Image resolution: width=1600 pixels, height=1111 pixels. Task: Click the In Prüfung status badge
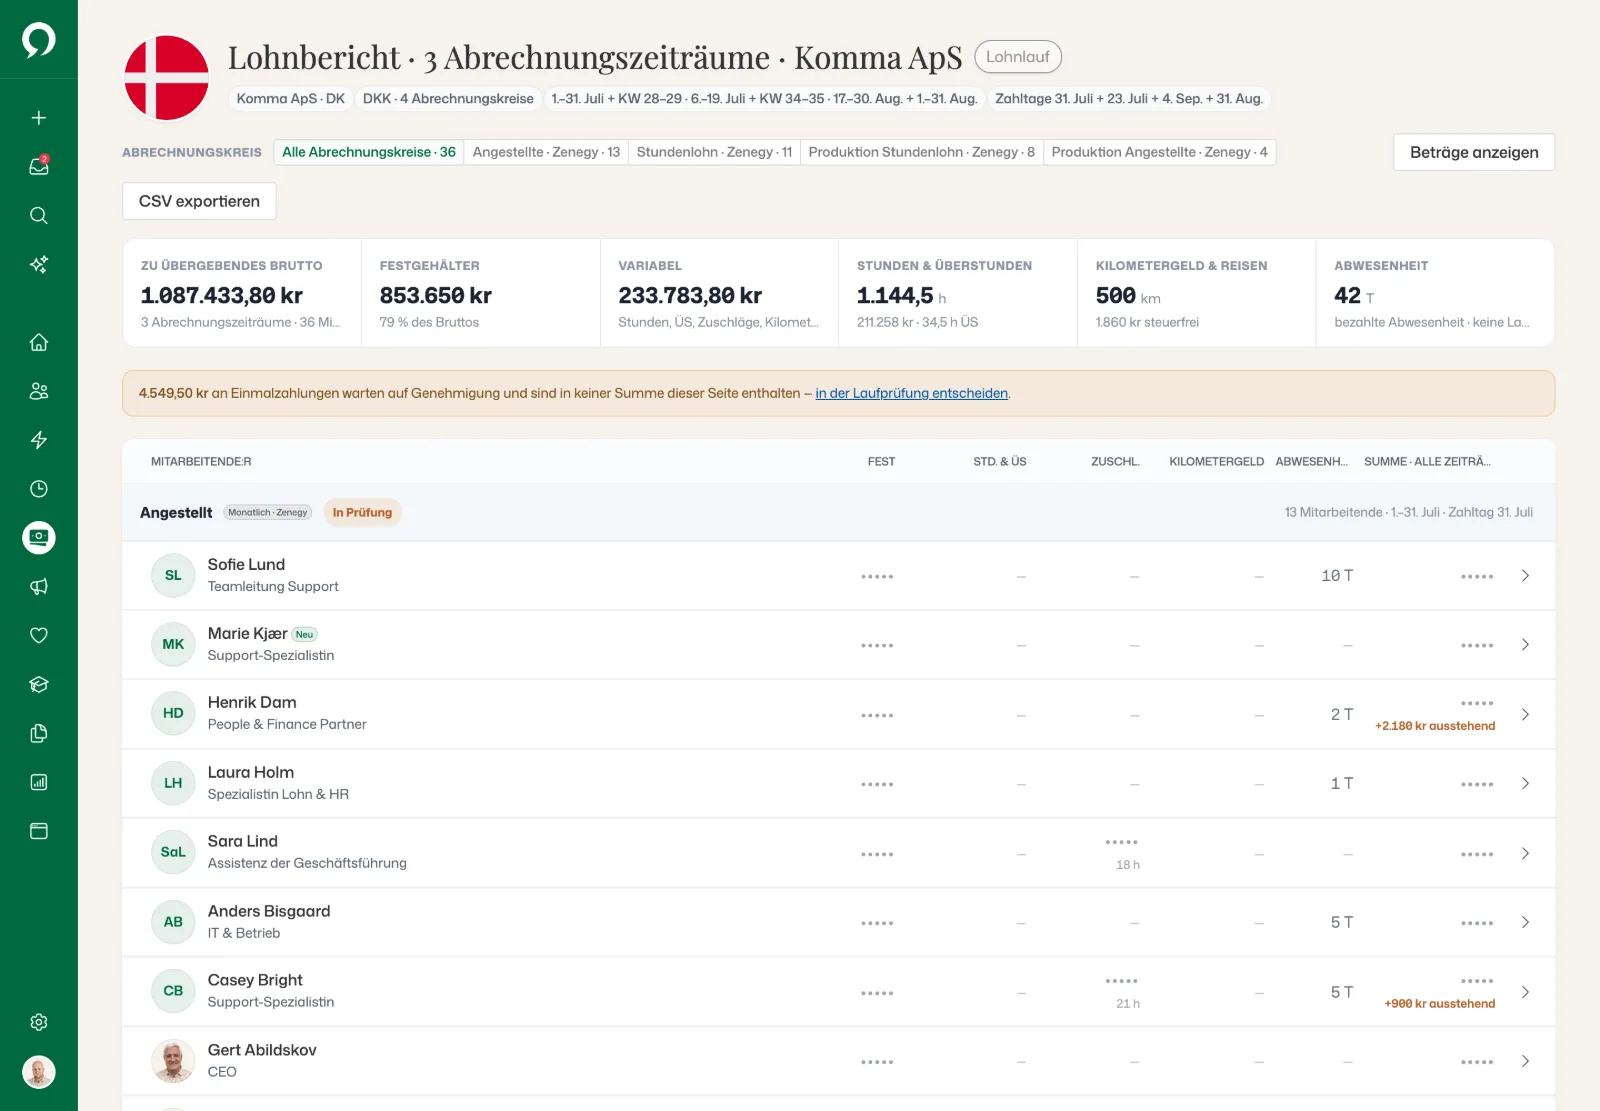(362, 512)
